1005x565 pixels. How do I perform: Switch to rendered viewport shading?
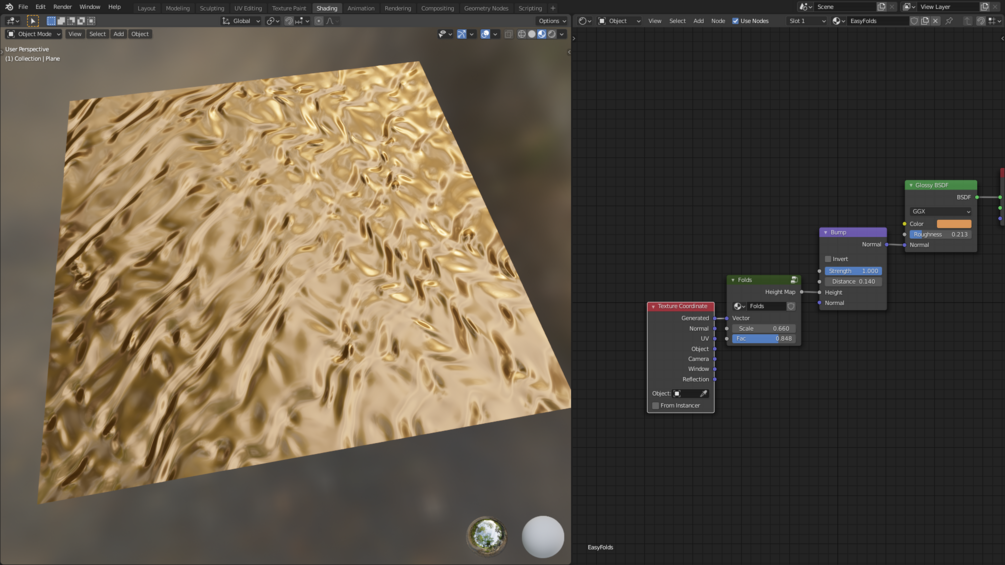(x=552, y=34)
